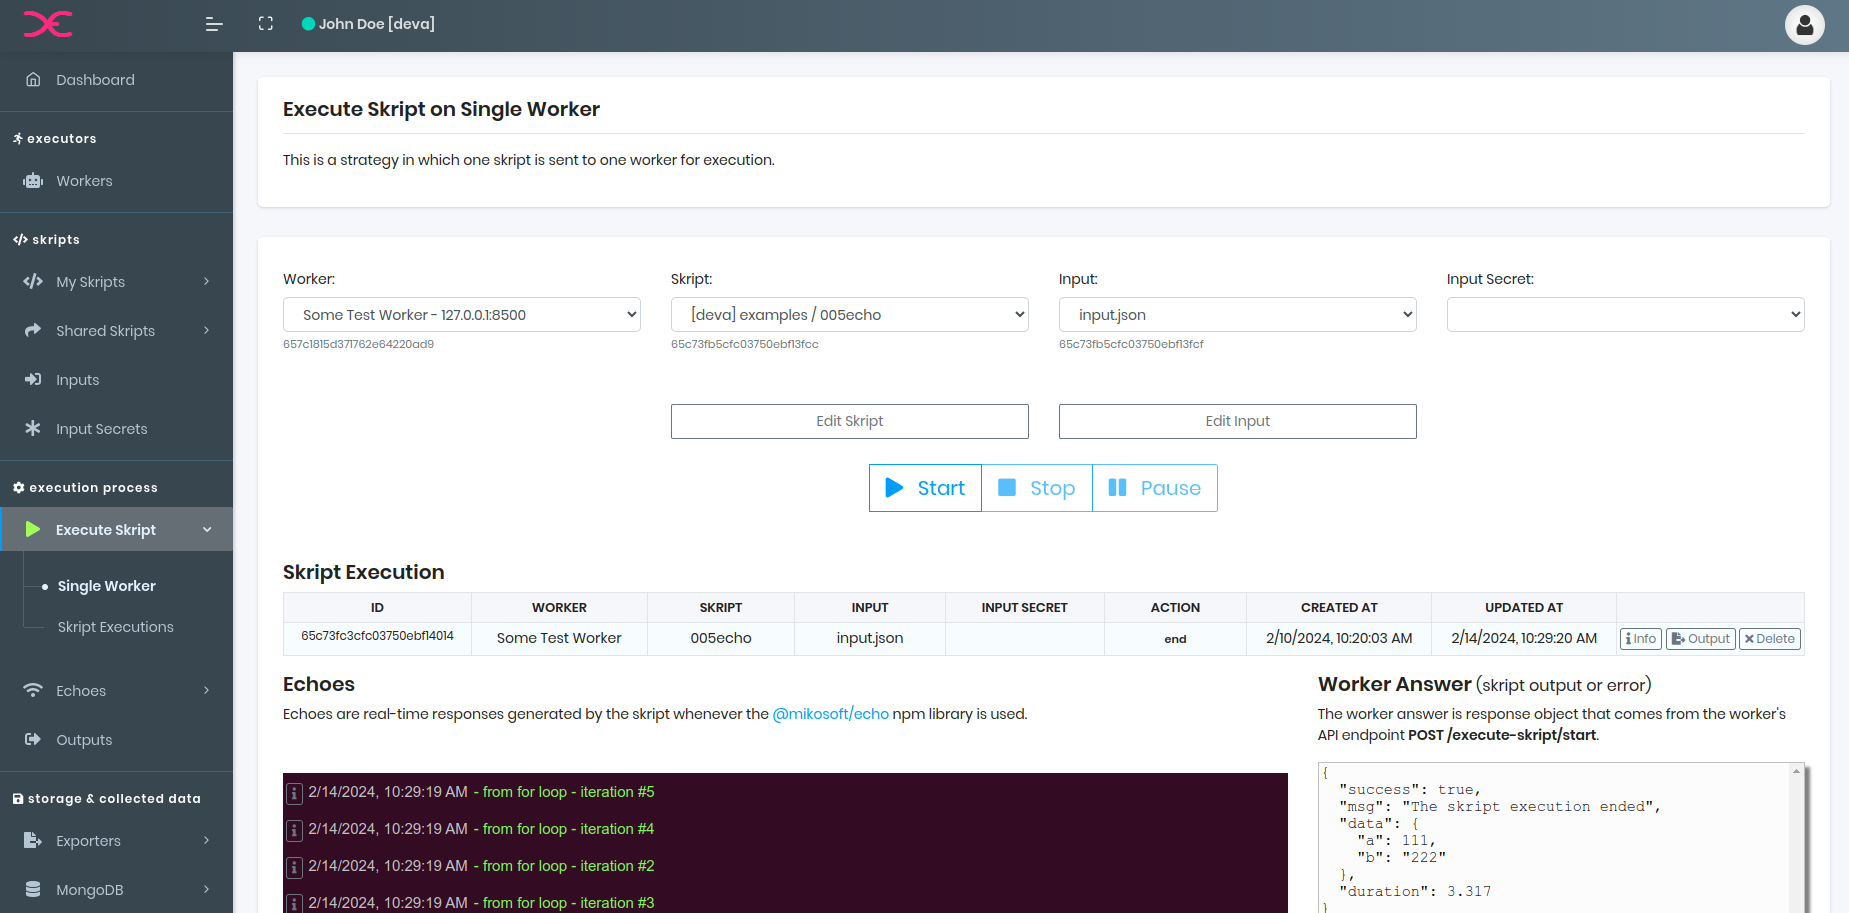Open the Skript dropdown
The height and width of the screenshot is (913, 1849).
click(850, 314)
